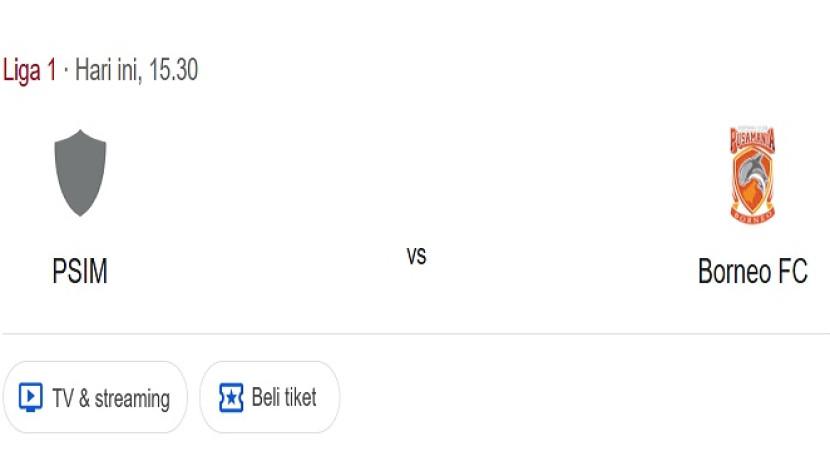Click the "Beli tiket" label text

click(284, 398)
